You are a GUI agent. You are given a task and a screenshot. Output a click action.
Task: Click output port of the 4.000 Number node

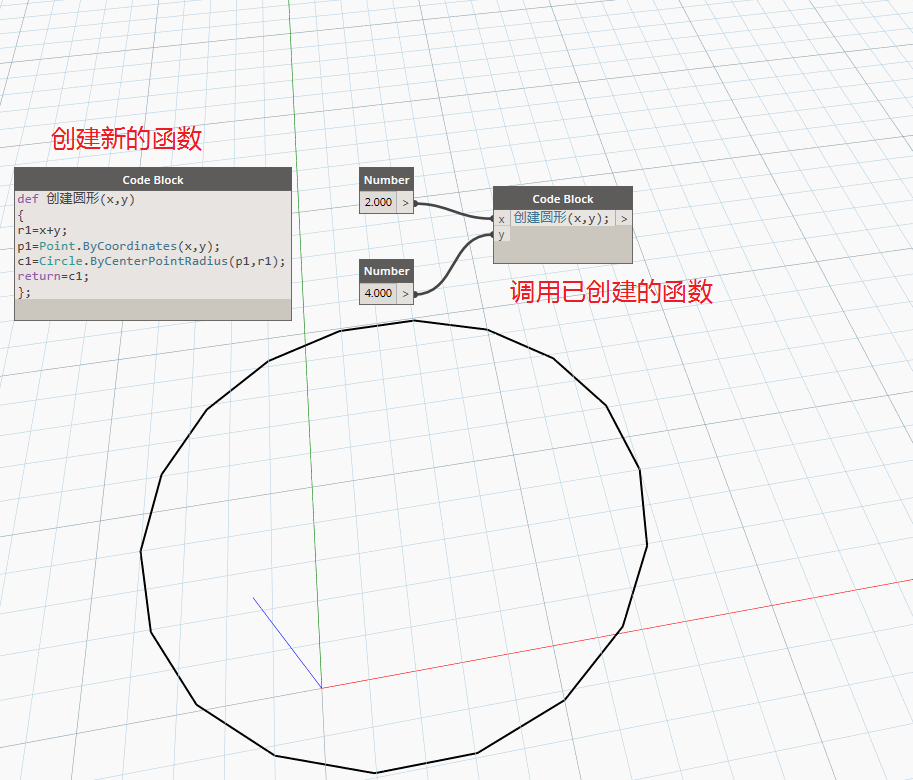(x=406, y=293)
